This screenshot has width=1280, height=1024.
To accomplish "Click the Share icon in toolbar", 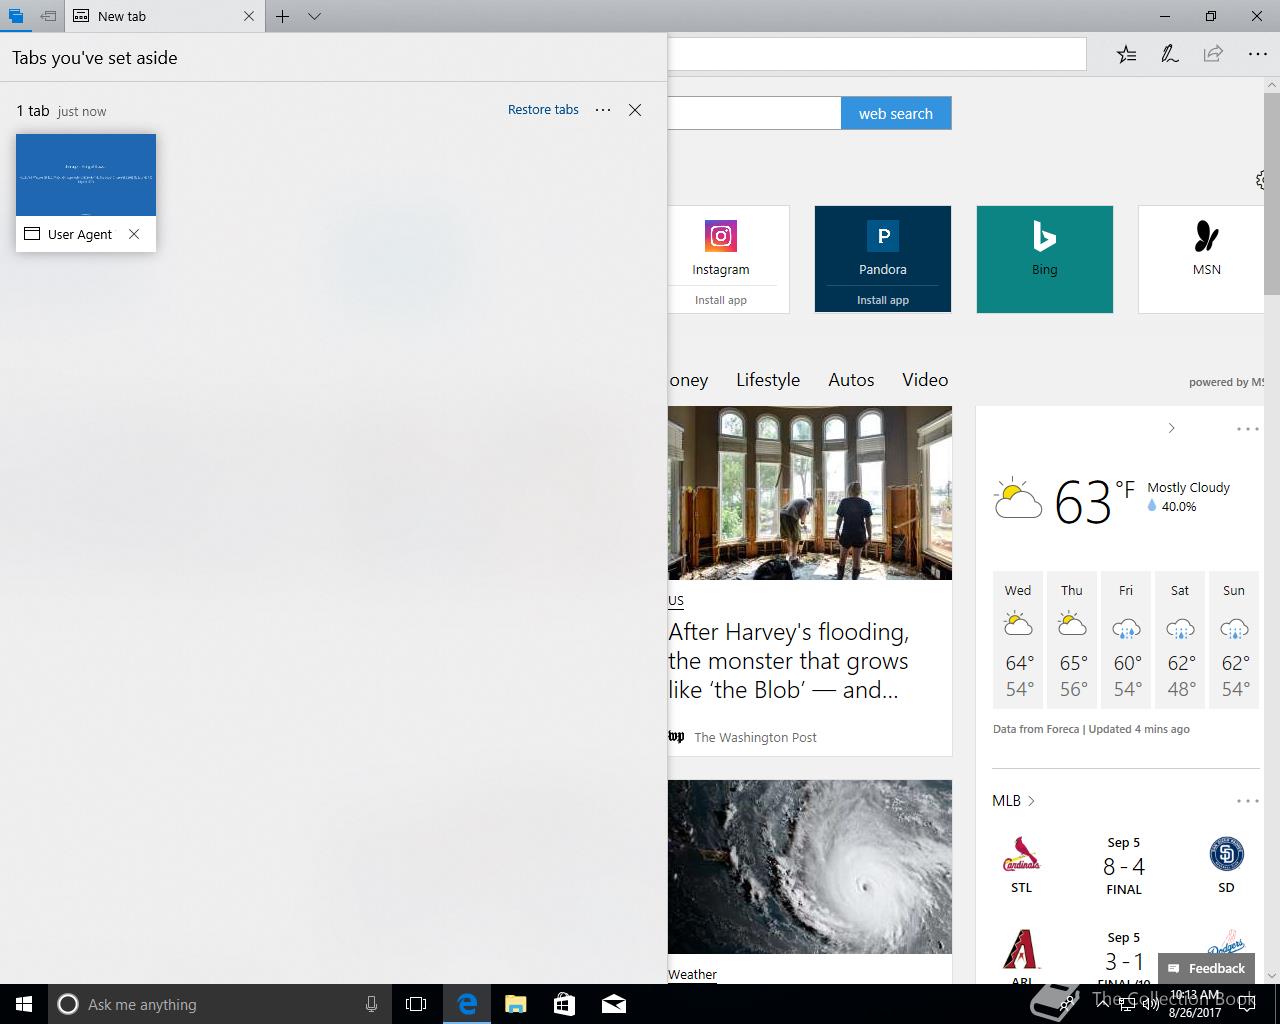I will click(x=1213, y=55).
